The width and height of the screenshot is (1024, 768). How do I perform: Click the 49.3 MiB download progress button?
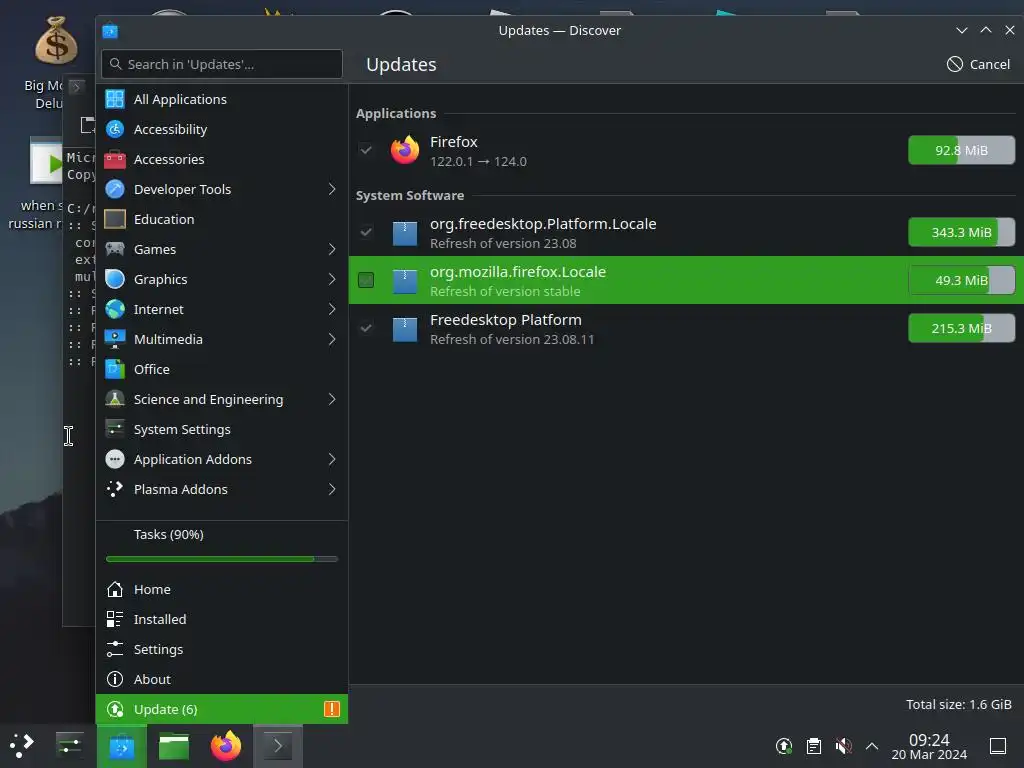pyautogui.click(x=961, y=281)
